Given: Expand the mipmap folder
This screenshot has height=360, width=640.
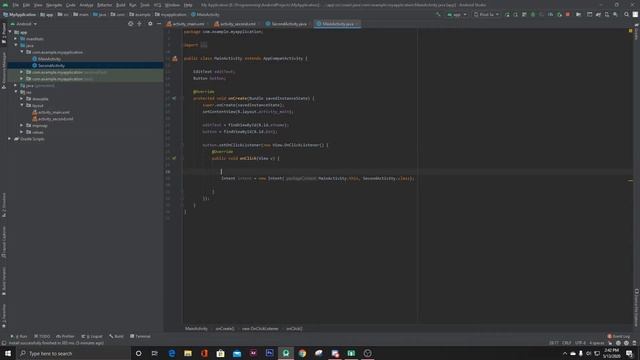Looking at the screenshot, I should pyautogui.click(x=22, y=125).
